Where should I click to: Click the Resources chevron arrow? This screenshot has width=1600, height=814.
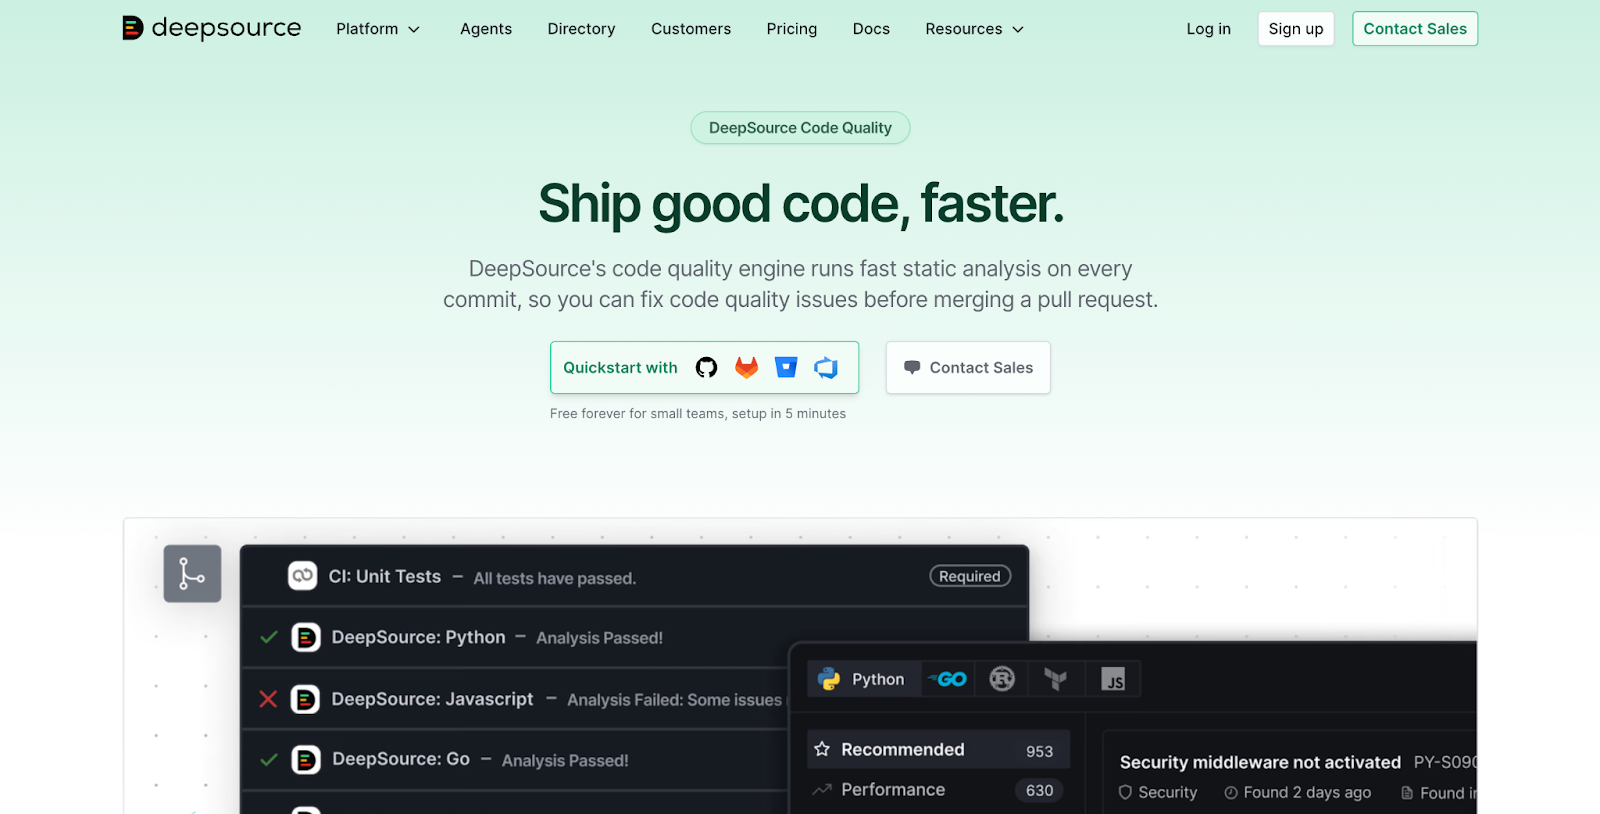pos(1018,30)
